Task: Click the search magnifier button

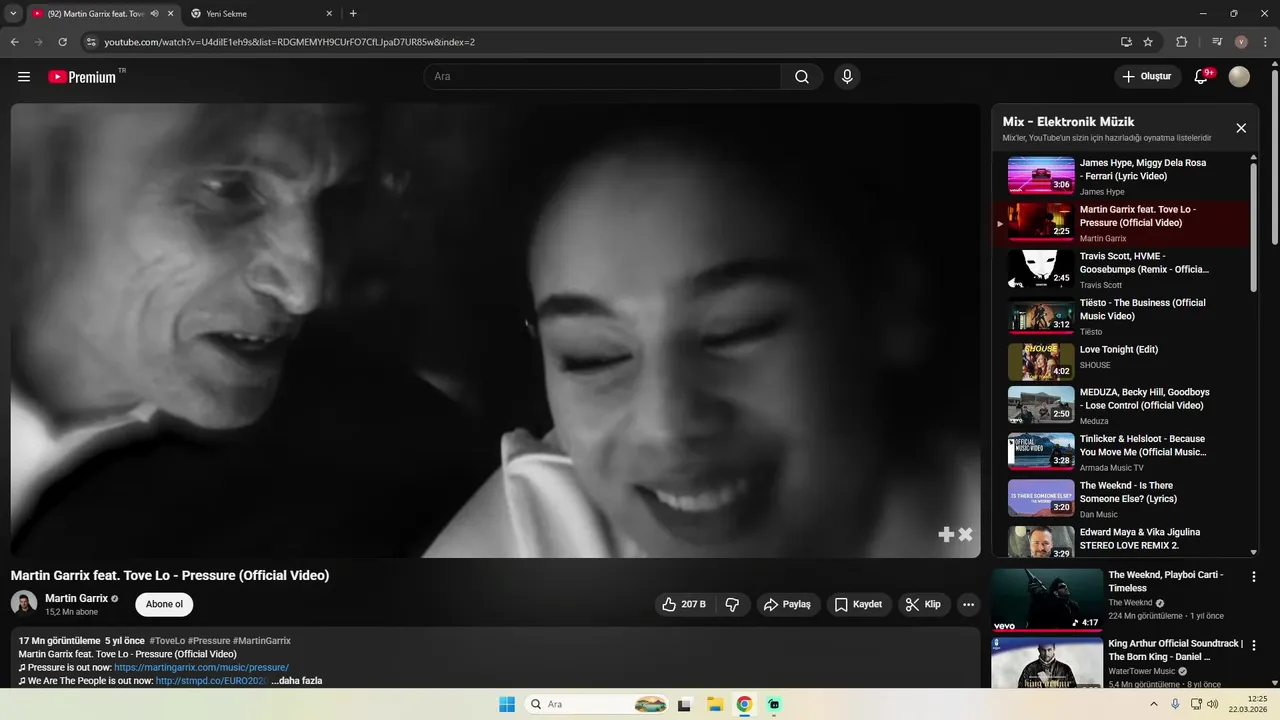Action: coord(802,77)
